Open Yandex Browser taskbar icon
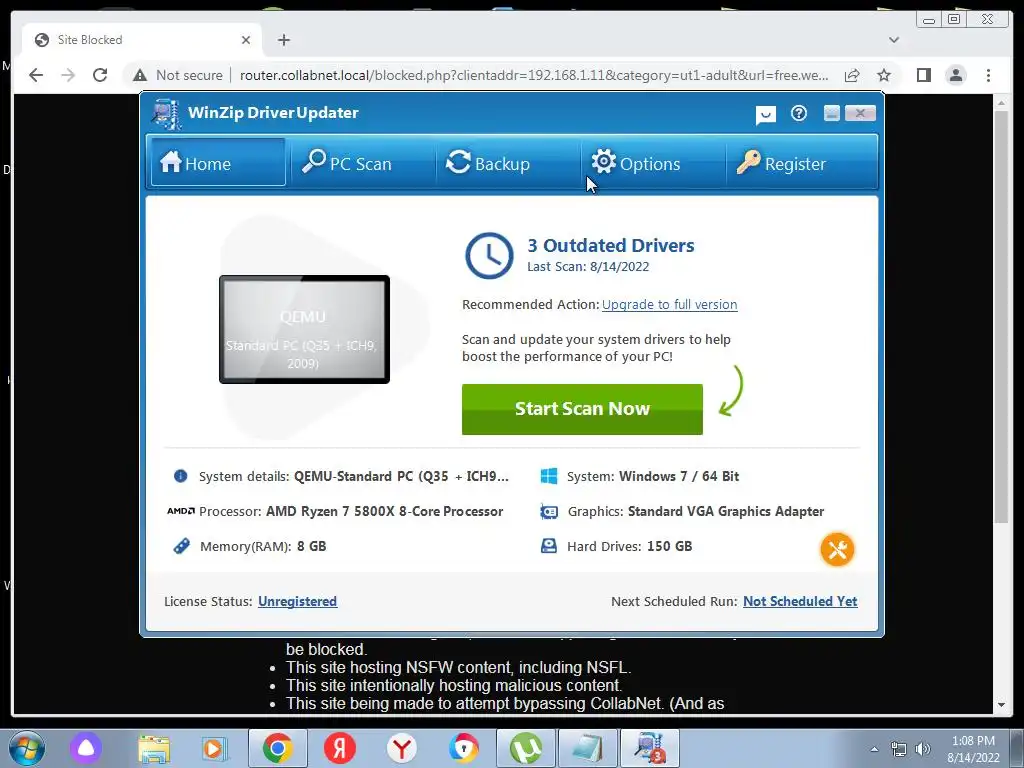This screenshot has height=768, width=1024. (x=402, y=748)
